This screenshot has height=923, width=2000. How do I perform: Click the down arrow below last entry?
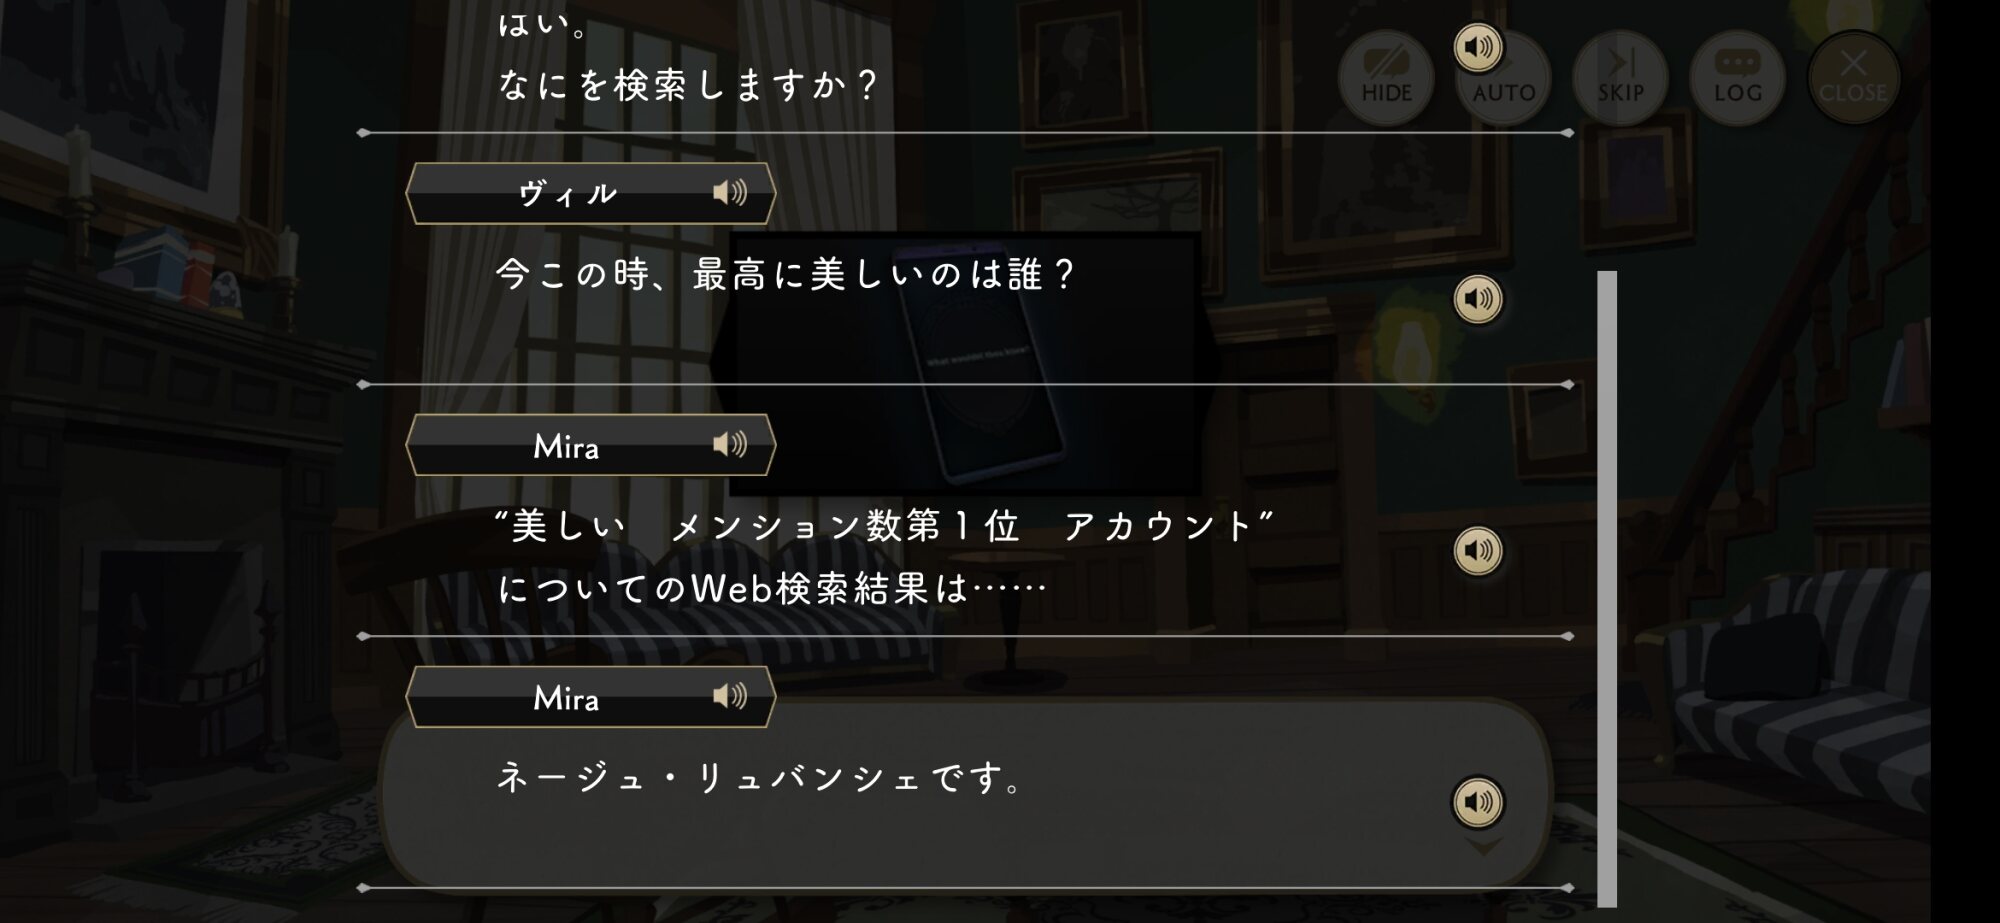pyautogui.click(x=1483, y=848)
